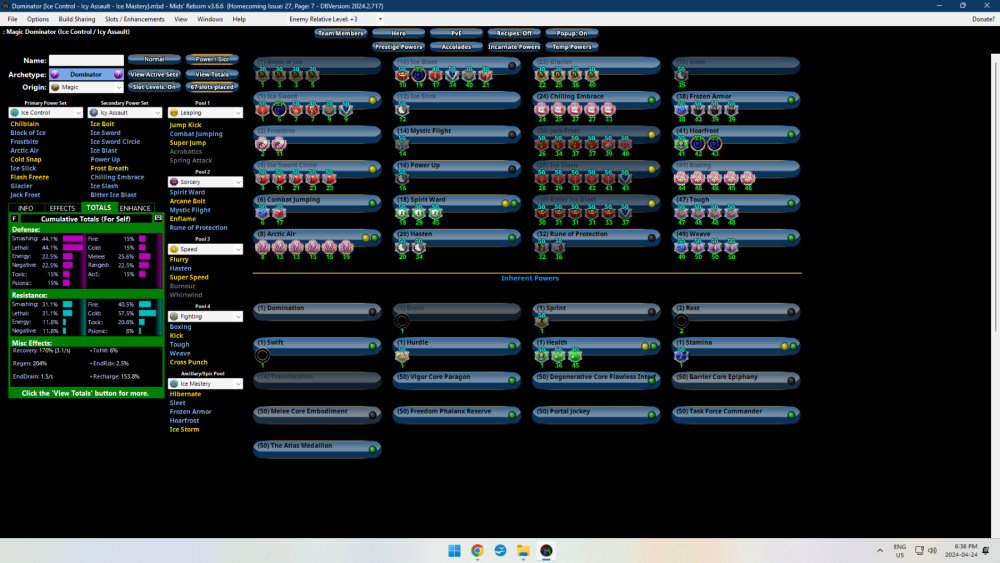
Task: Click the enhancement slot under Mystic Flight
Action: [402, 146]
